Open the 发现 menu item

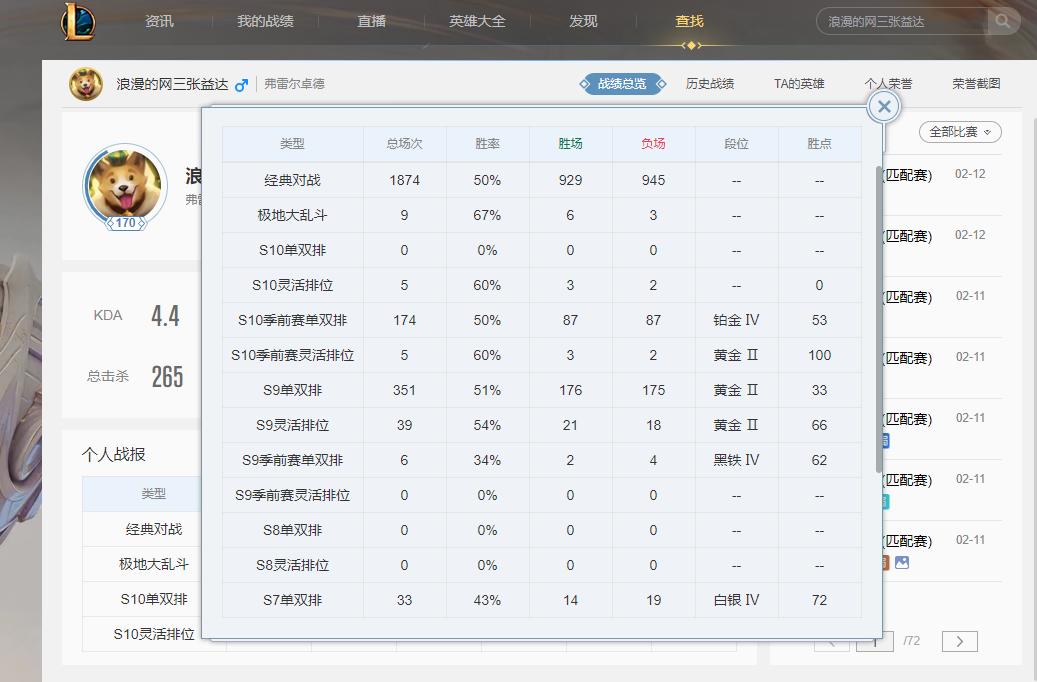(583, 20)
